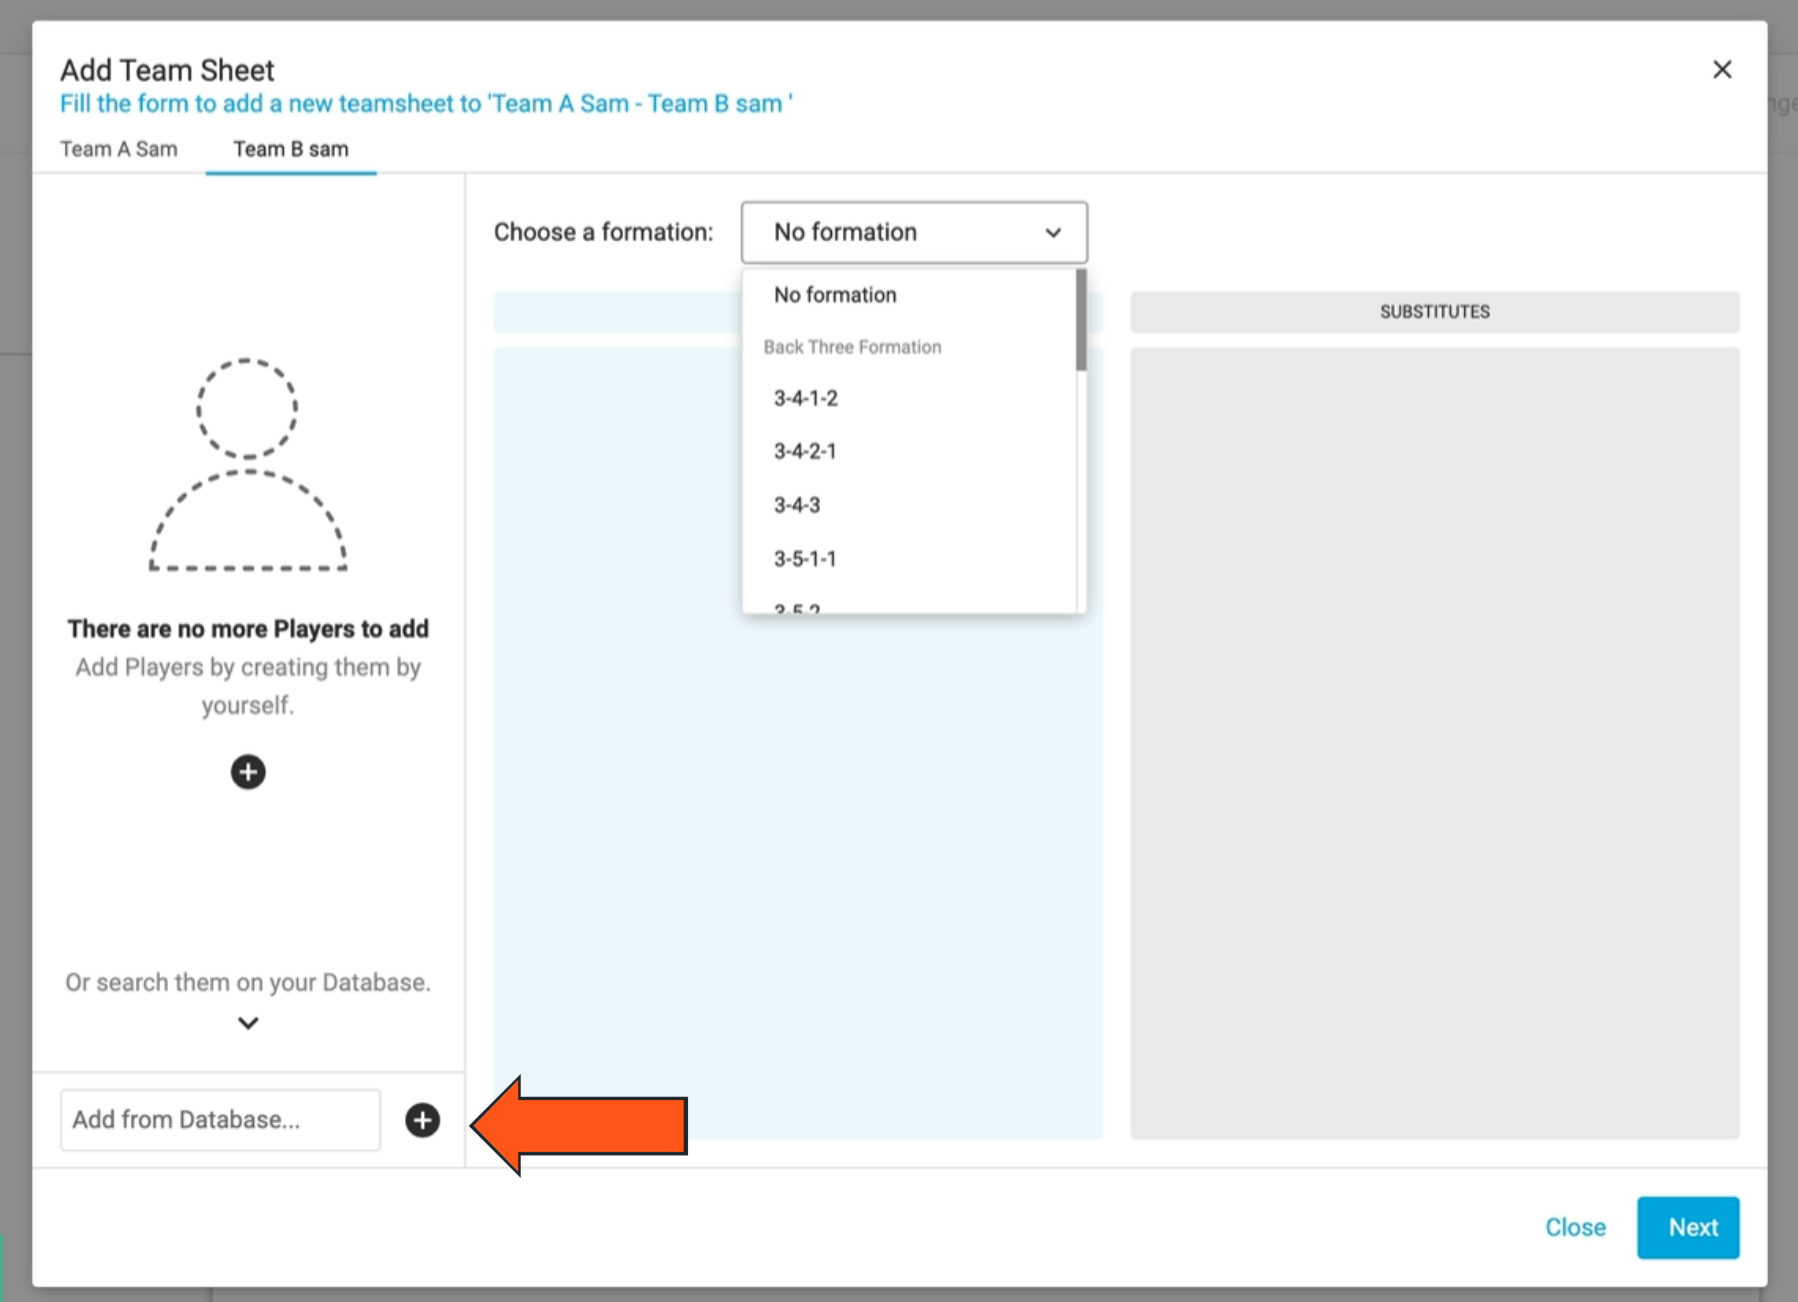
Task: Click the Next button
Action: pyautogui.click(x=1688, y=1227)
